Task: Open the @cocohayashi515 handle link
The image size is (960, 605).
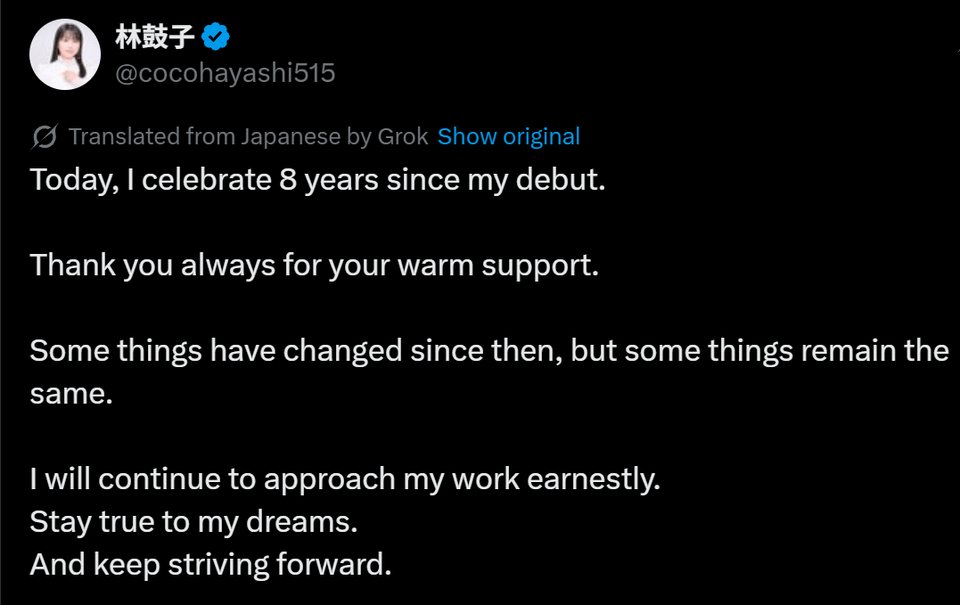Action: 225,73
